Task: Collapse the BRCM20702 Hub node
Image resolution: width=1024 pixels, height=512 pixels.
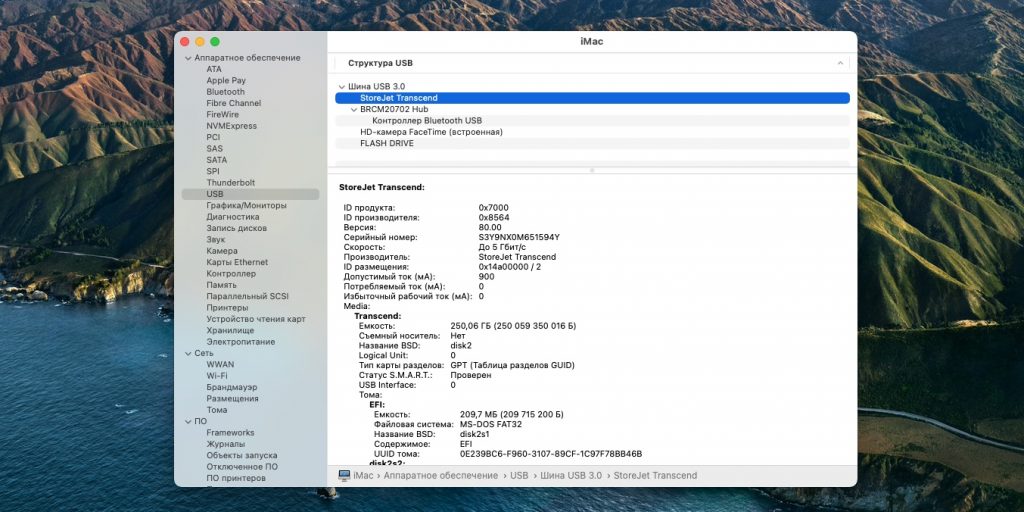Action: (x=354, y=110)
